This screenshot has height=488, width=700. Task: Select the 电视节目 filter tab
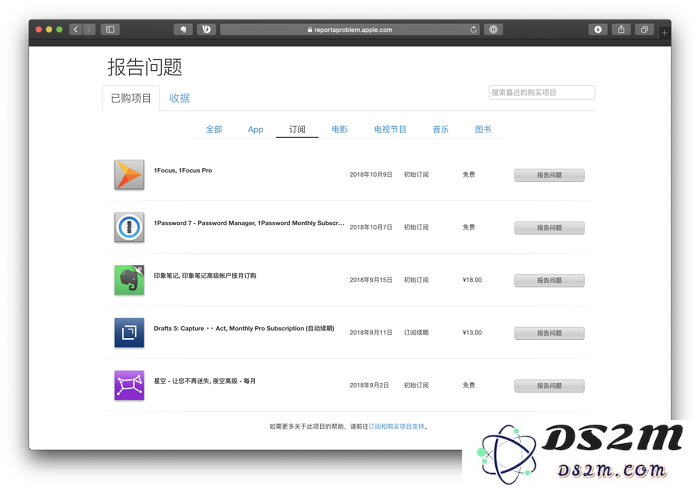(x=390, y=129)
